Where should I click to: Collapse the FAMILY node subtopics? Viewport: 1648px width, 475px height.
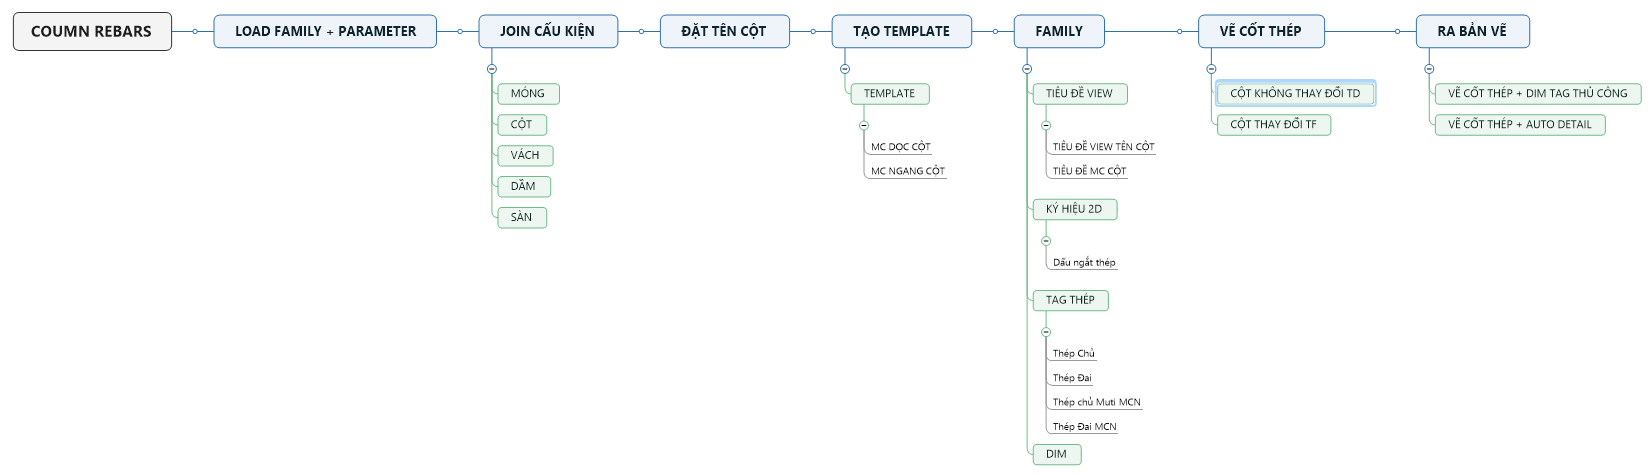pyautogui.click(x=1027, y=69)
